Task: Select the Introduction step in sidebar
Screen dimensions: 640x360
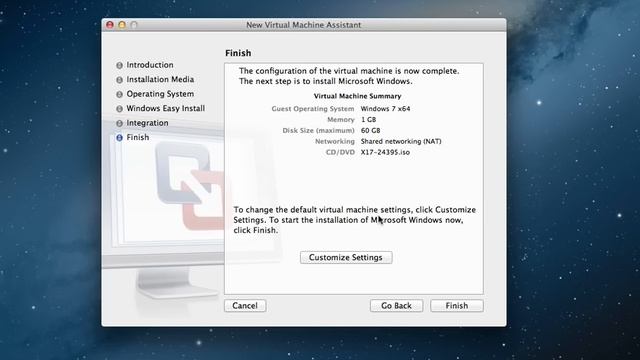Action: click(150, 65)
